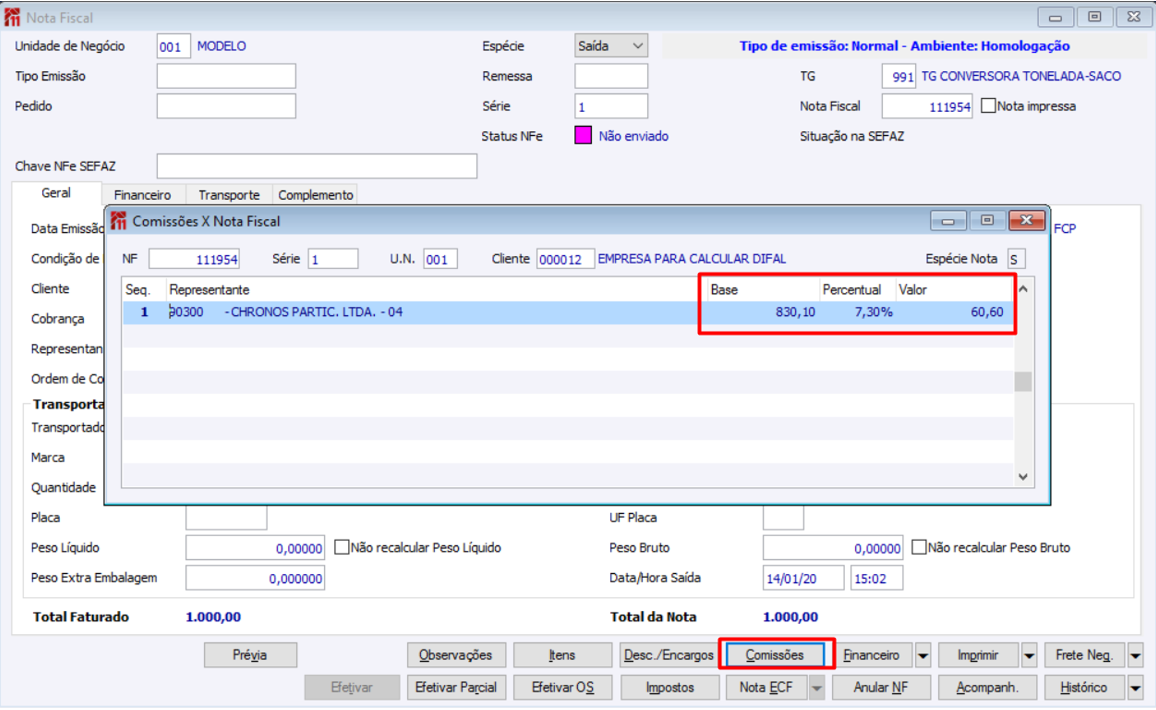Expand the Imprimir button dropdown arrow
This screenshot has height=710, width=1156.
(1029, 655)
